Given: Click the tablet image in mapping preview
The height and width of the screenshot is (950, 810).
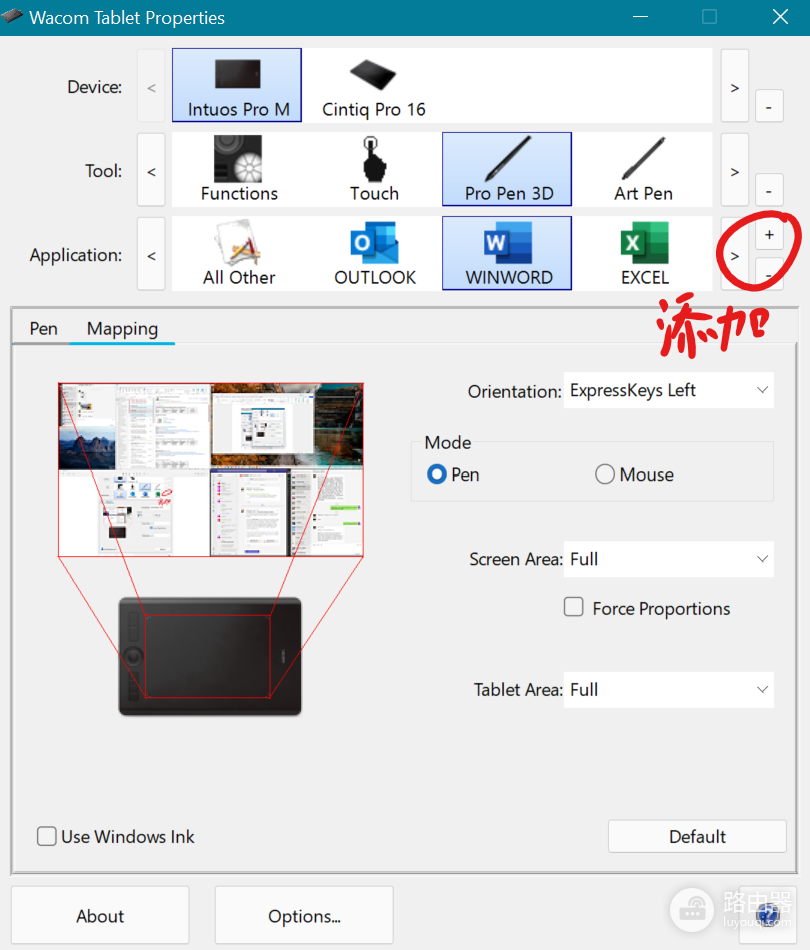Looking at the screenshot, I should pyautogui.click(x=210, y=656).
